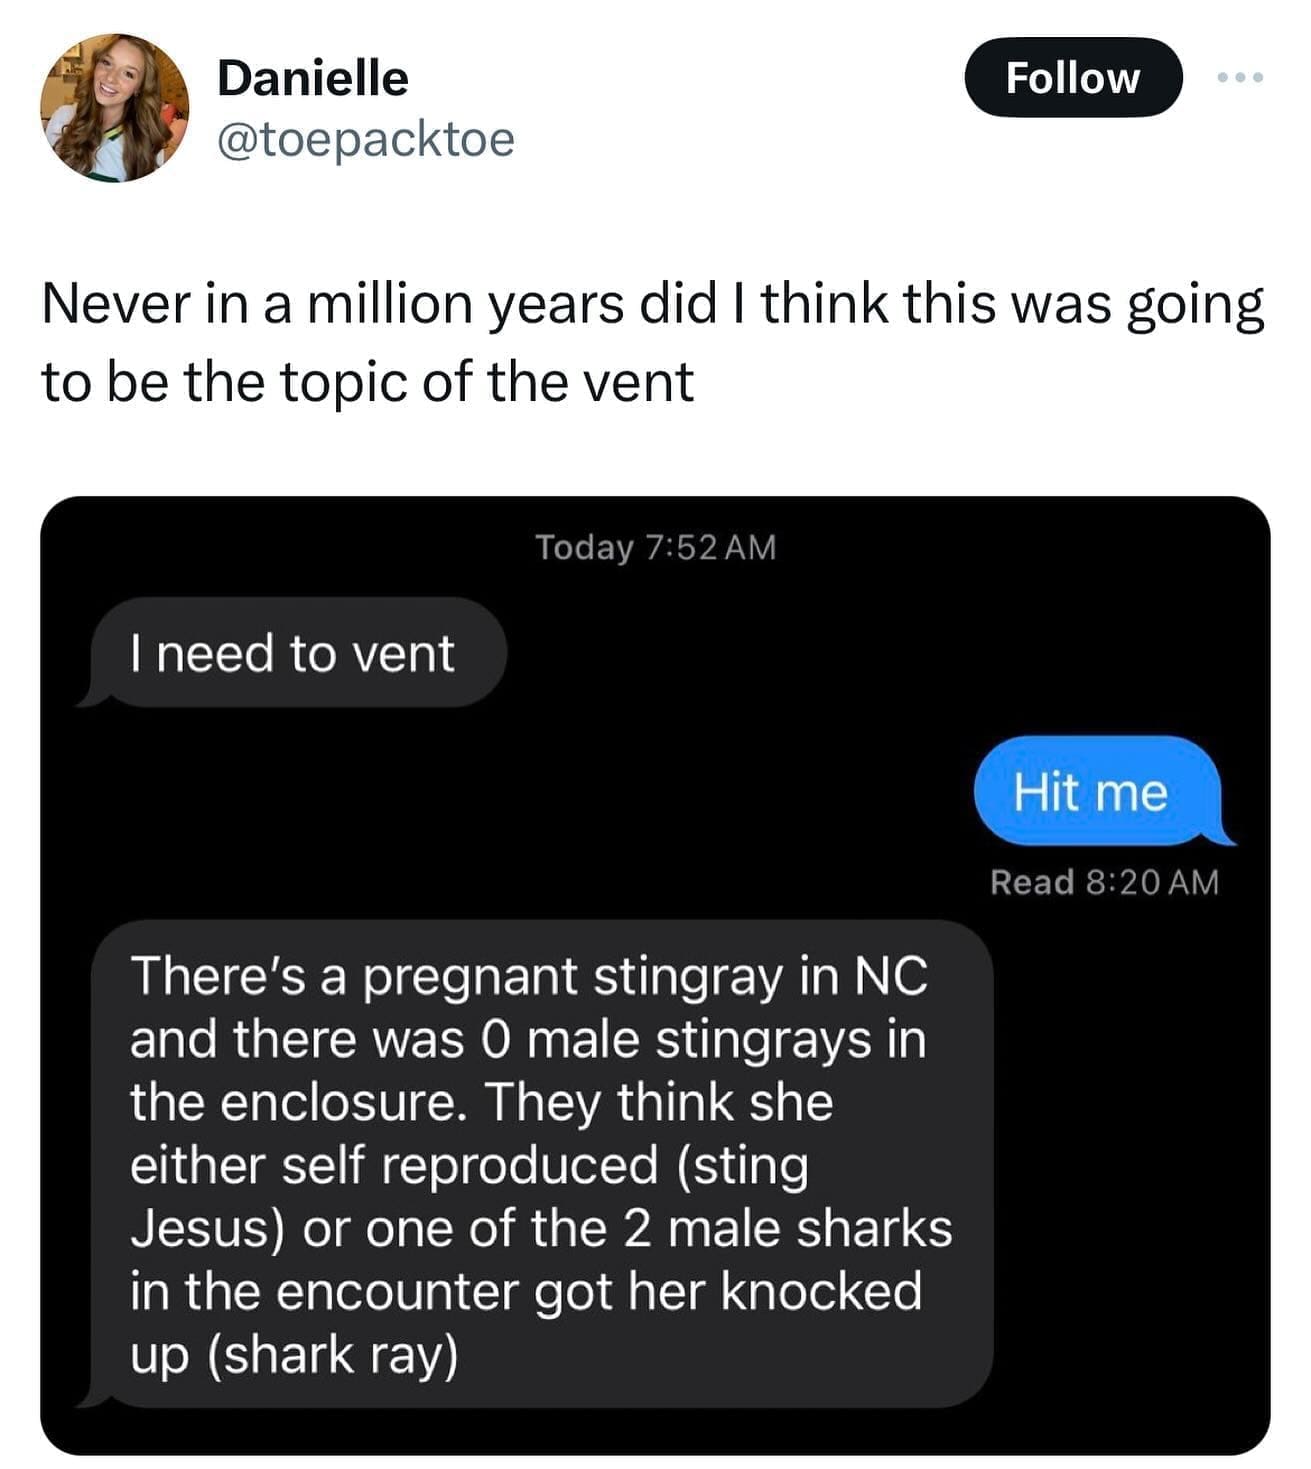
Task: Click the display name Danielle
Action: [312, 78]
